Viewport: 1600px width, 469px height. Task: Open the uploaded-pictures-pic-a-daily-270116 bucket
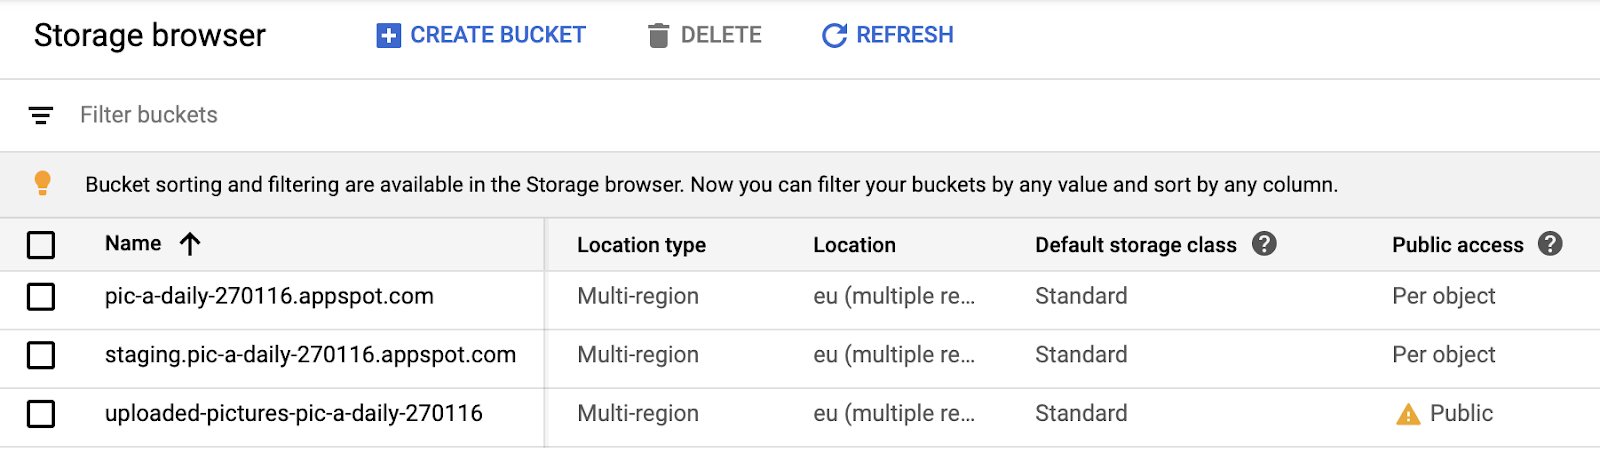pos(293,414)
